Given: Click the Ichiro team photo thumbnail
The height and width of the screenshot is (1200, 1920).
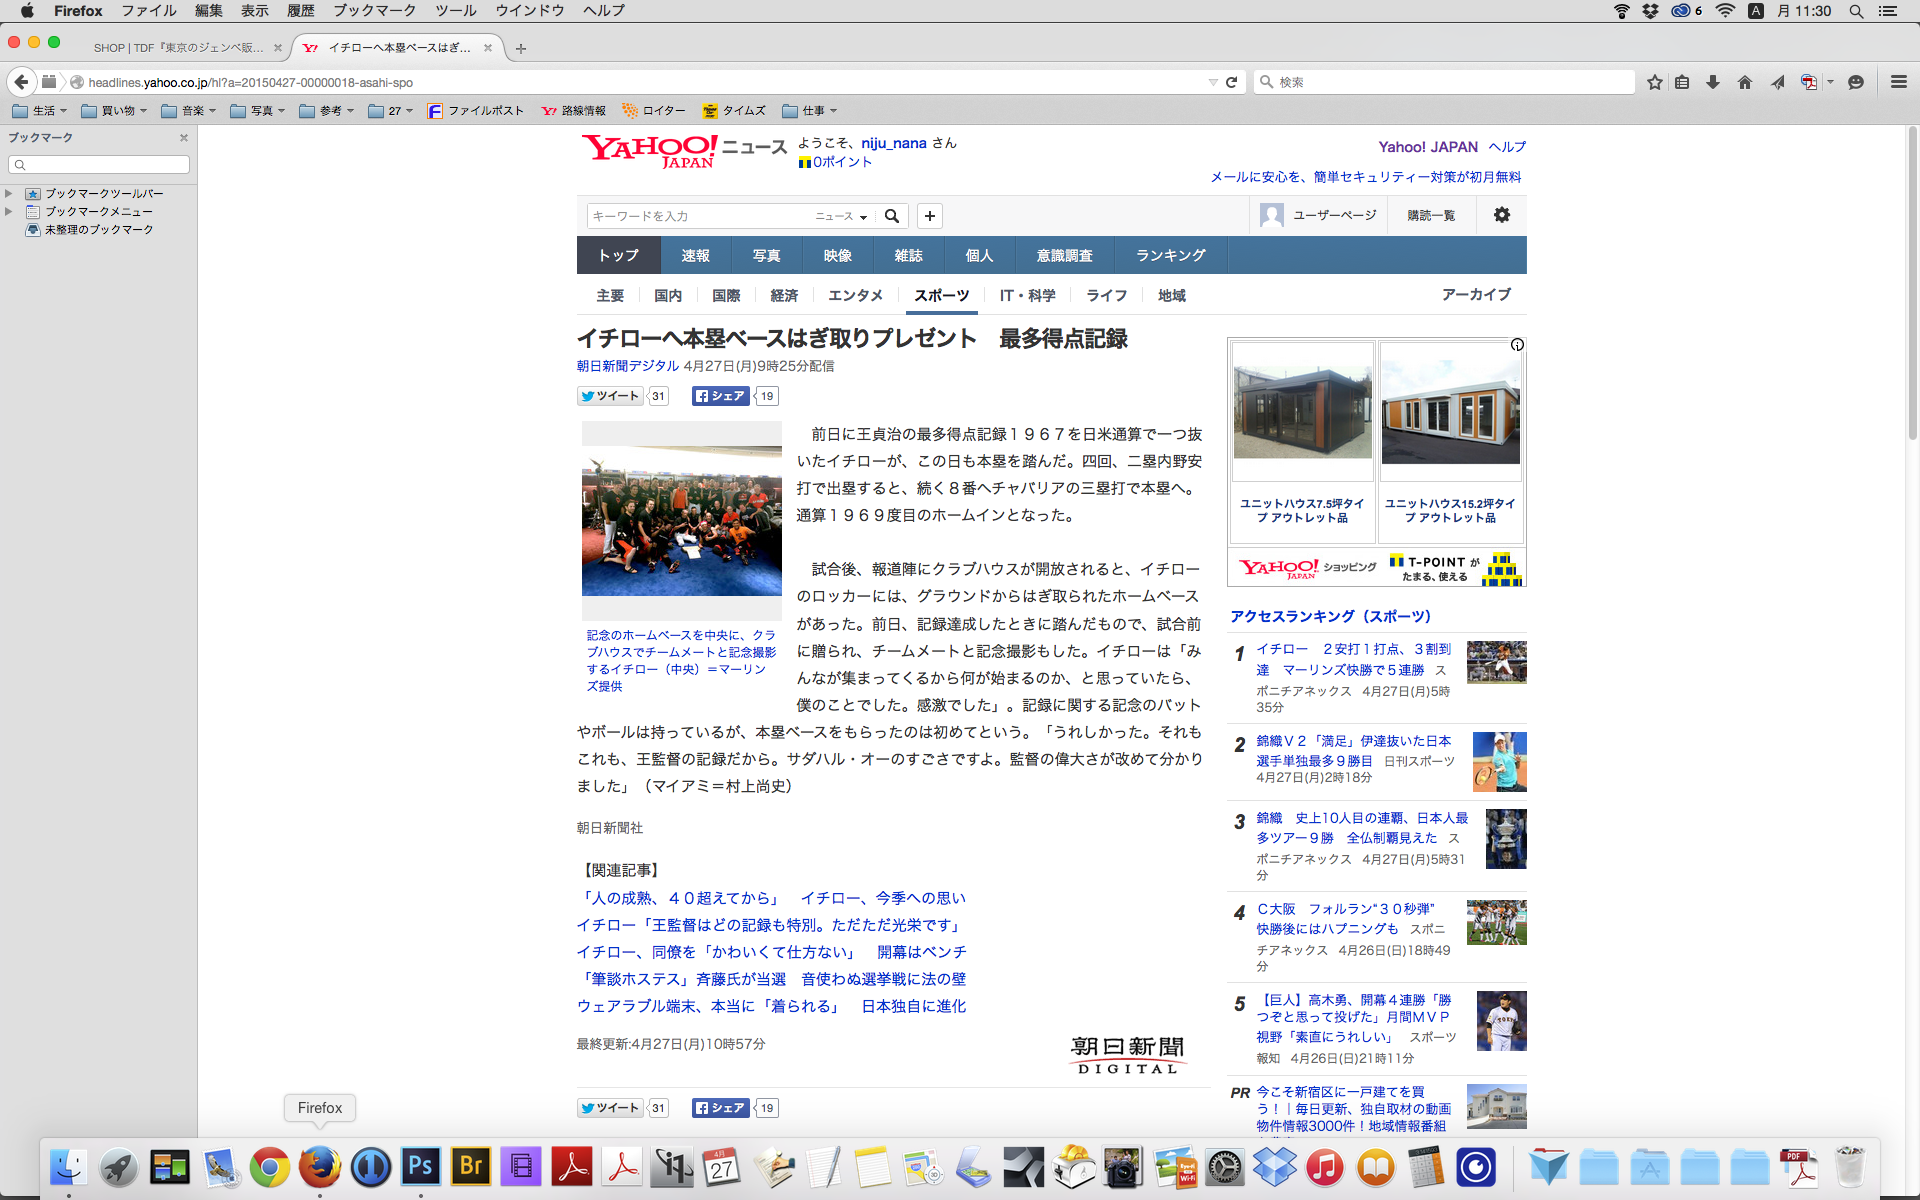Looking at the screenshot, I should point(681,521).
